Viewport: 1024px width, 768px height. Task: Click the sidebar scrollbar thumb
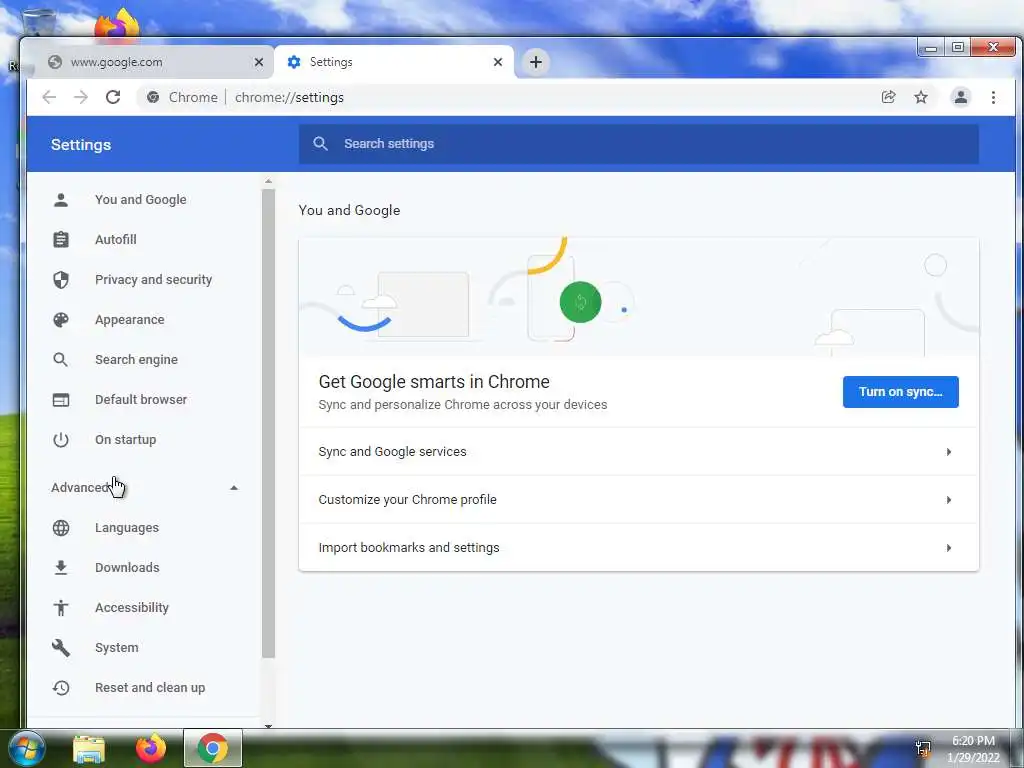[268, 423]
